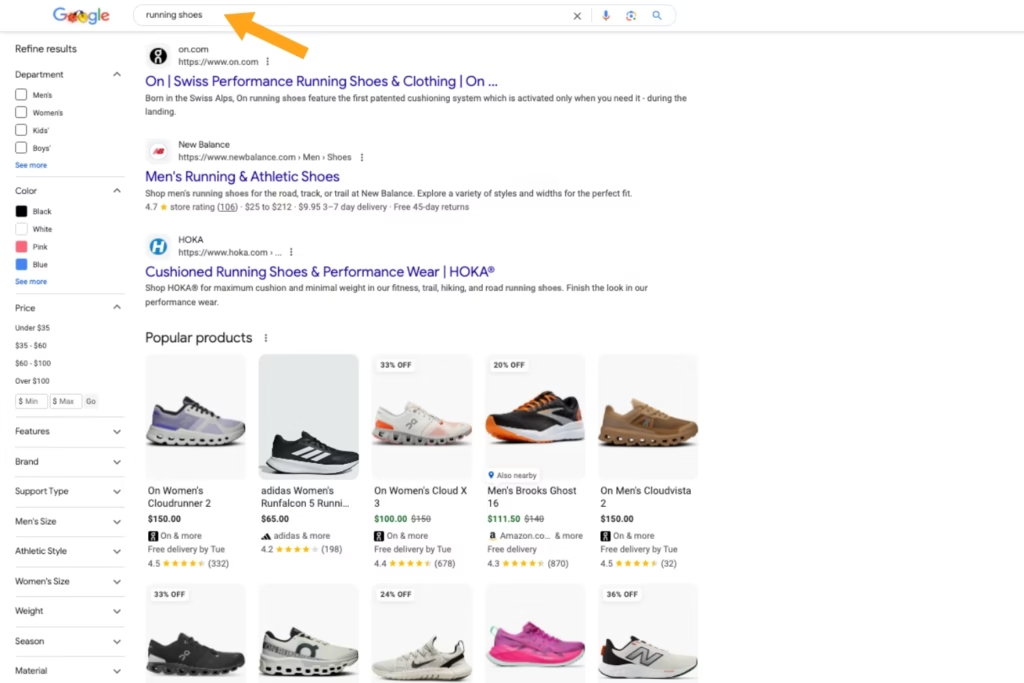Click the On seller icon under Cloudvista 2
This screenshot has height=683, width=1024.
pos(605,536)
